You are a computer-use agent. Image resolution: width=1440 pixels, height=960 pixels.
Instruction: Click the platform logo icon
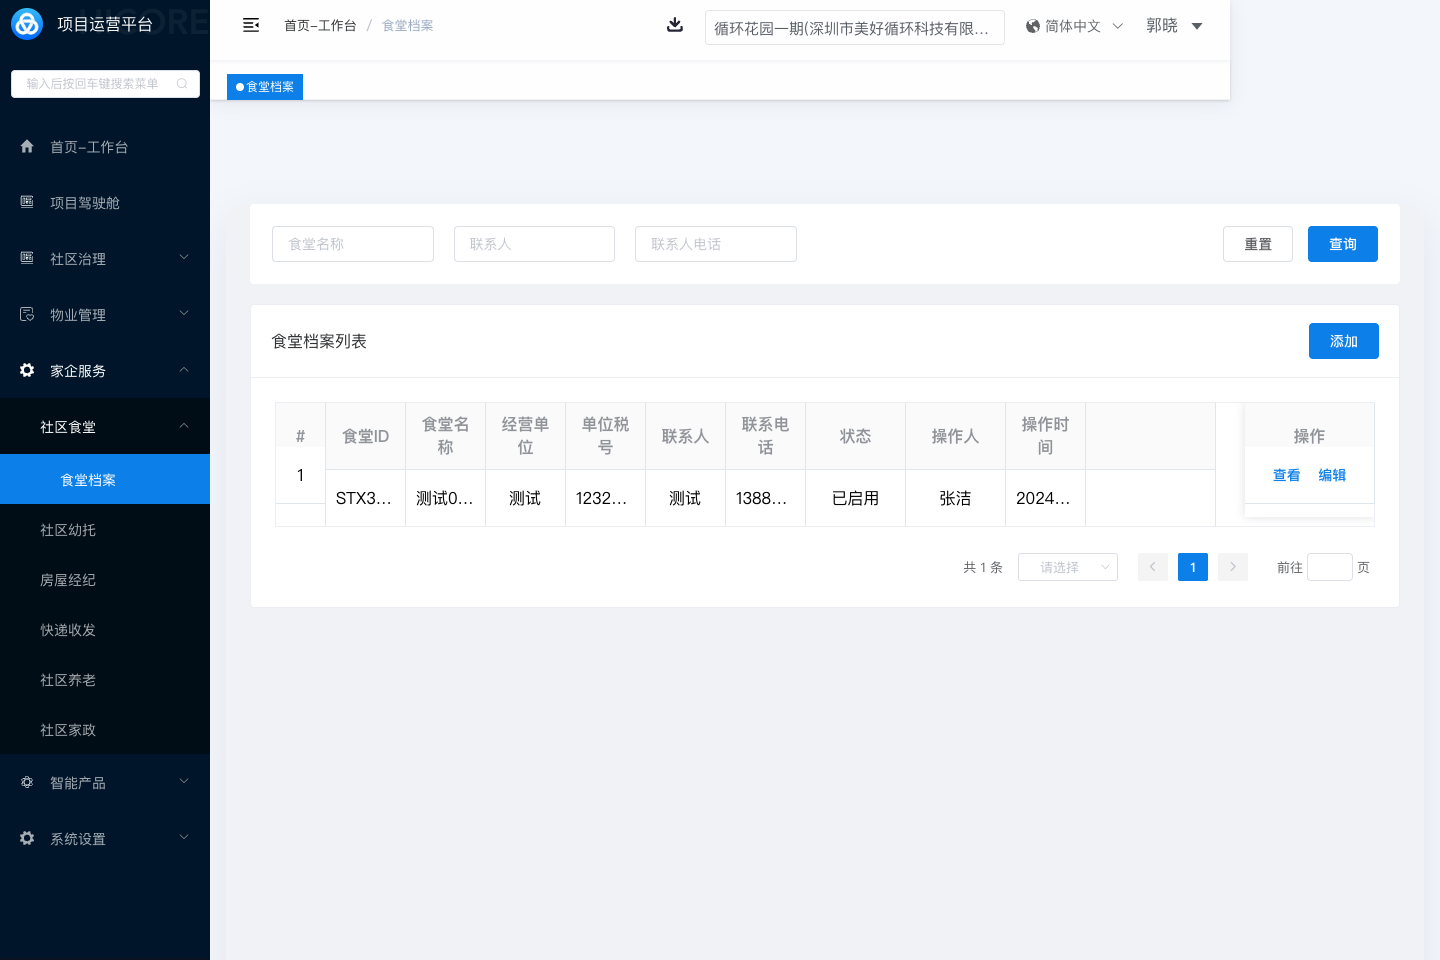point(27,24)
